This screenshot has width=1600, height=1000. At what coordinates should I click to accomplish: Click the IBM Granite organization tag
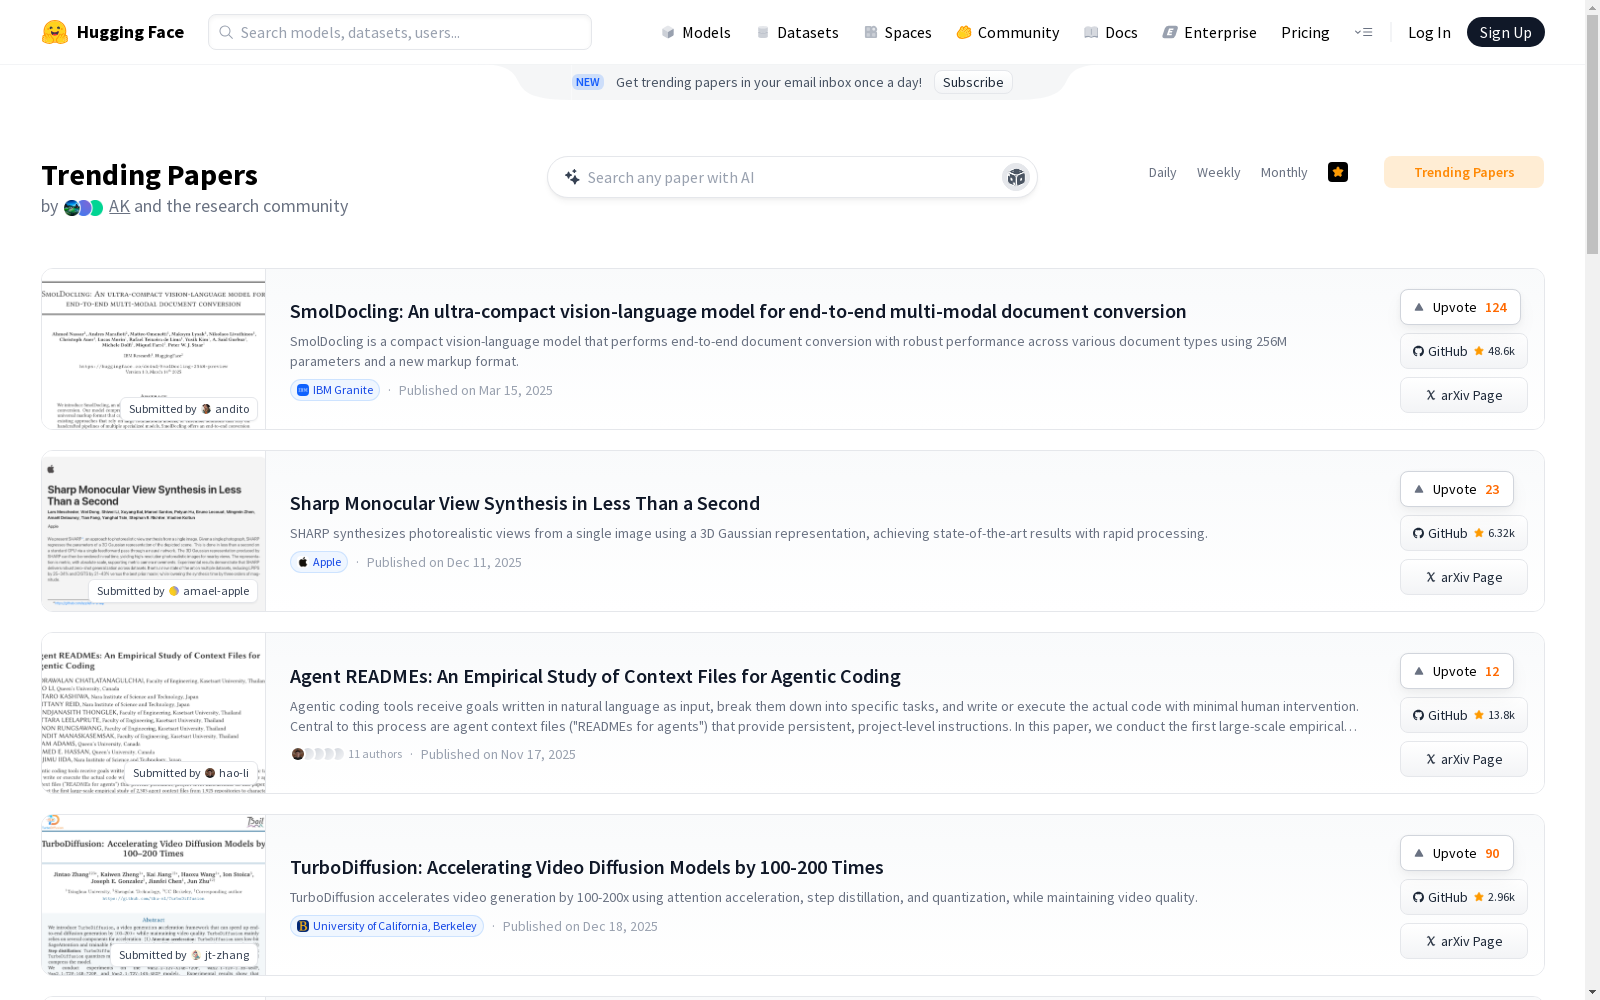pos(335,390)
